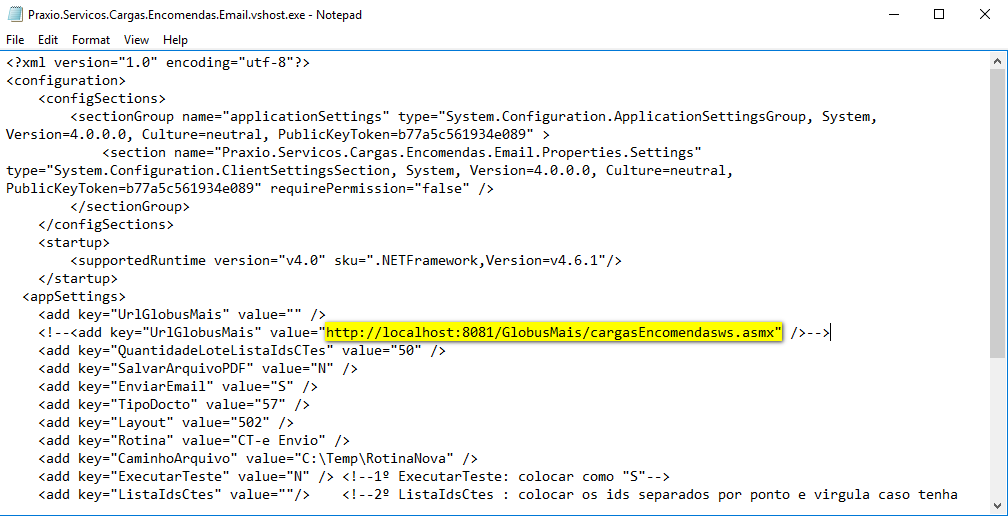The image size is (1008, 516).
Task: Click the SalvarArquivoPDF value="N" line
Action: [198, 369]
